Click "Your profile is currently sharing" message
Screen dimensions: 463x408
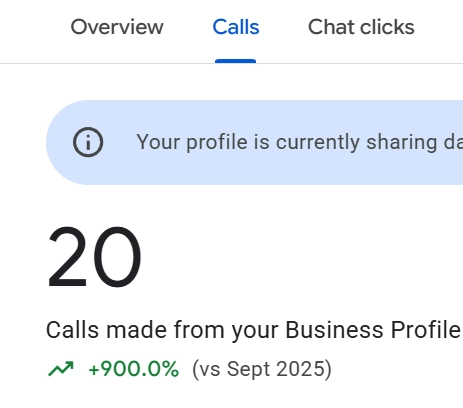(x=287, y=142)
